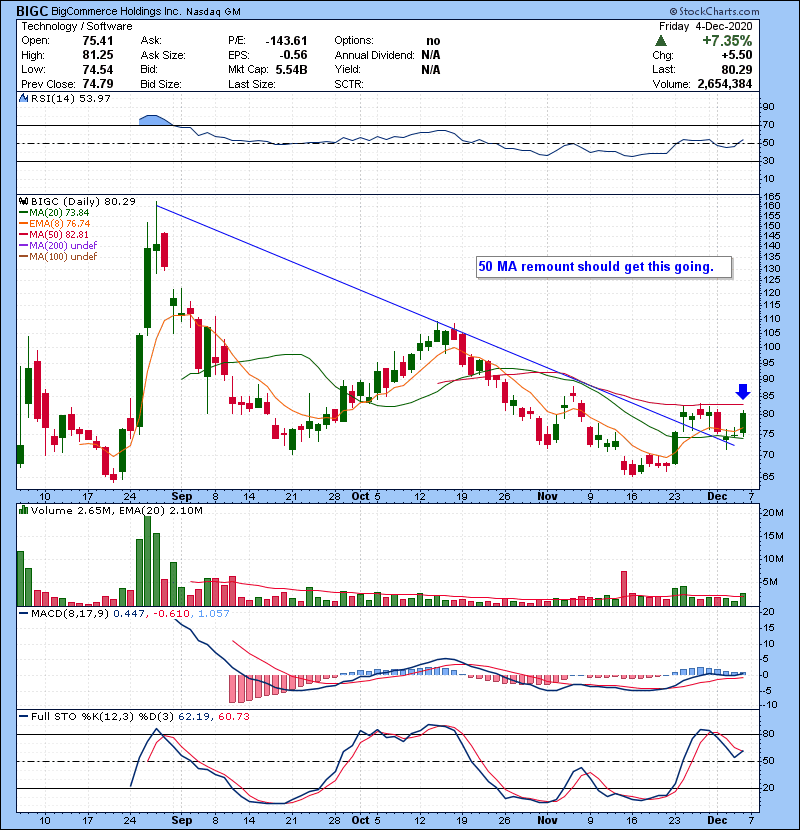
Task: Select the MA(20) 73.84 legend entry
Action: [x=54, y=213]
